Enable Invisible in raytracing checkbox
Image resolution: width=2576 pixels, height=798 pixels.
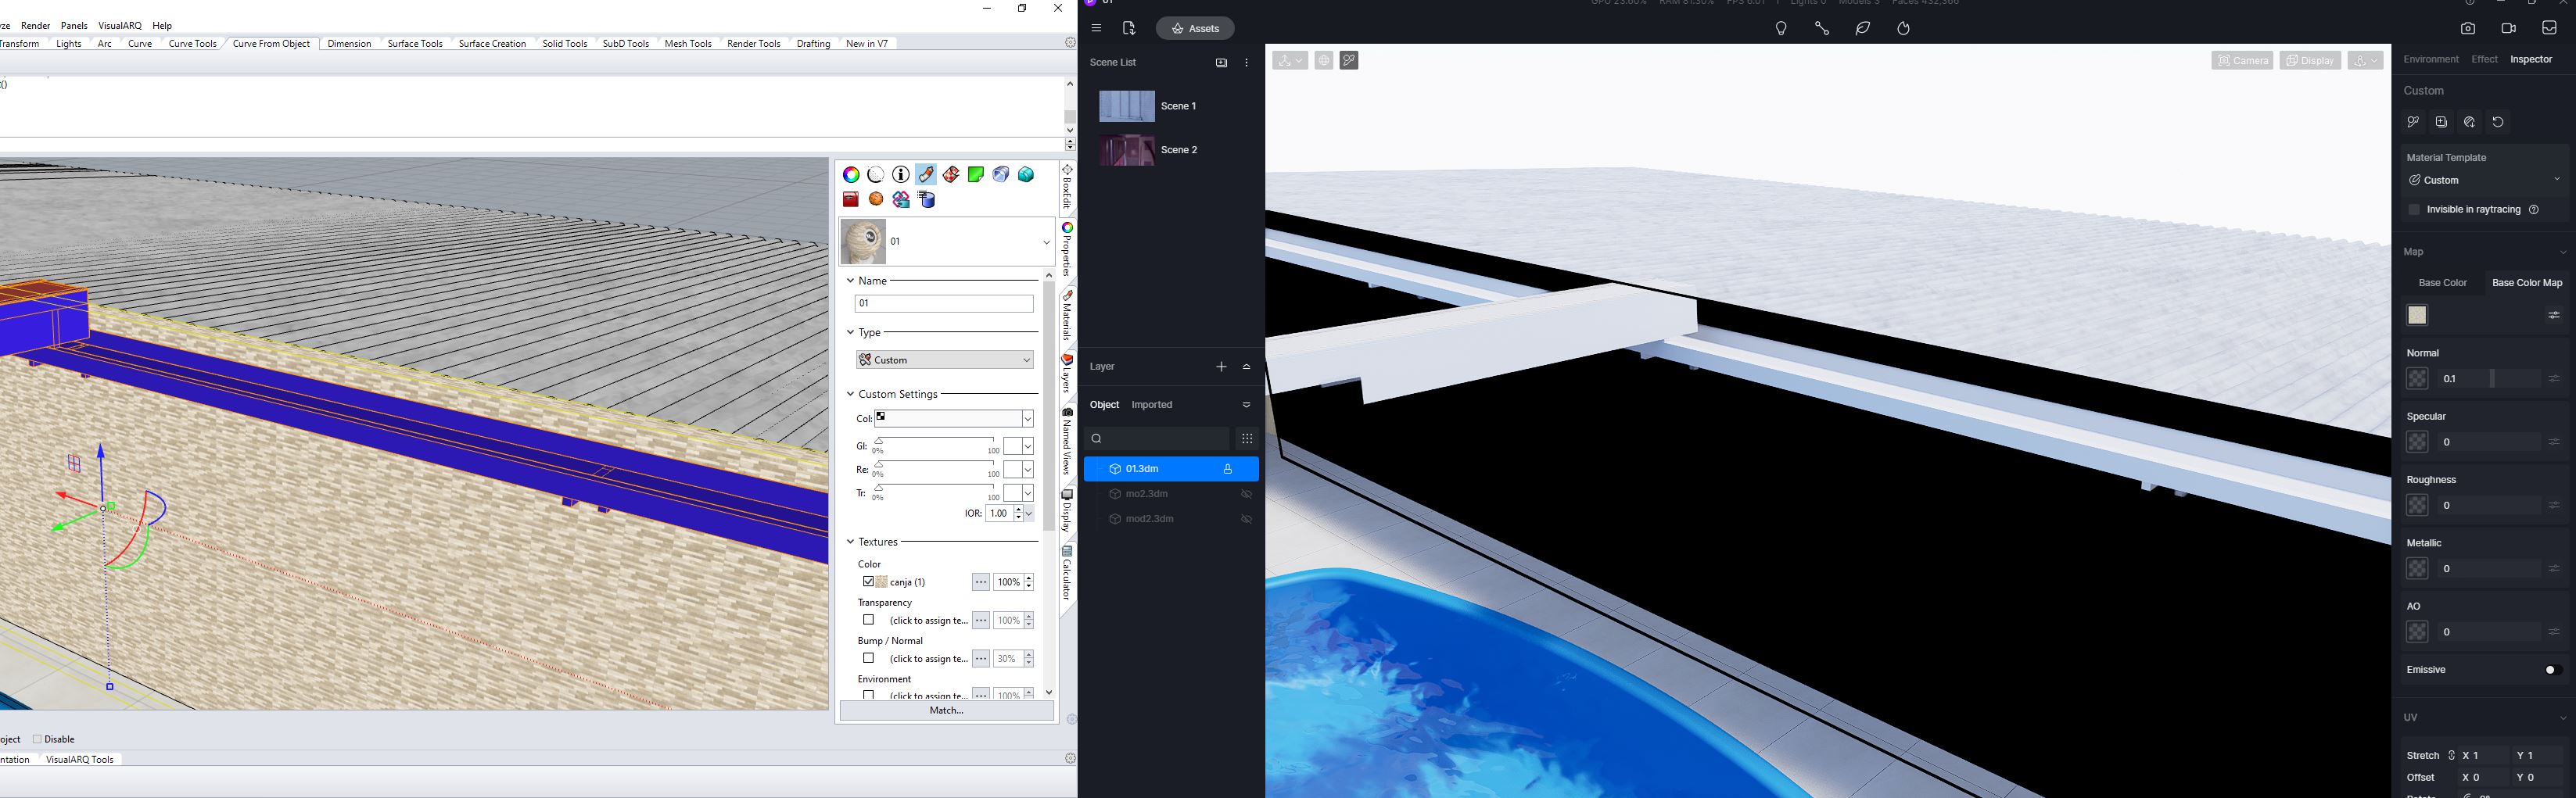(2414, 210)
